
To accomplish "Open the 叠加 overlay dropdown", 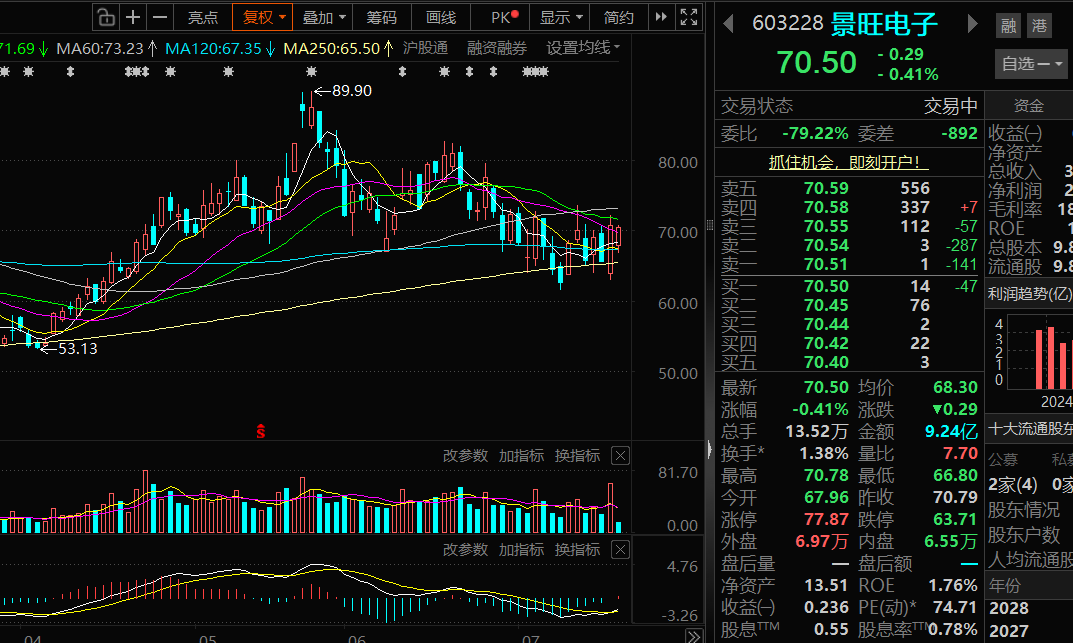I will (x=323, y=17).
